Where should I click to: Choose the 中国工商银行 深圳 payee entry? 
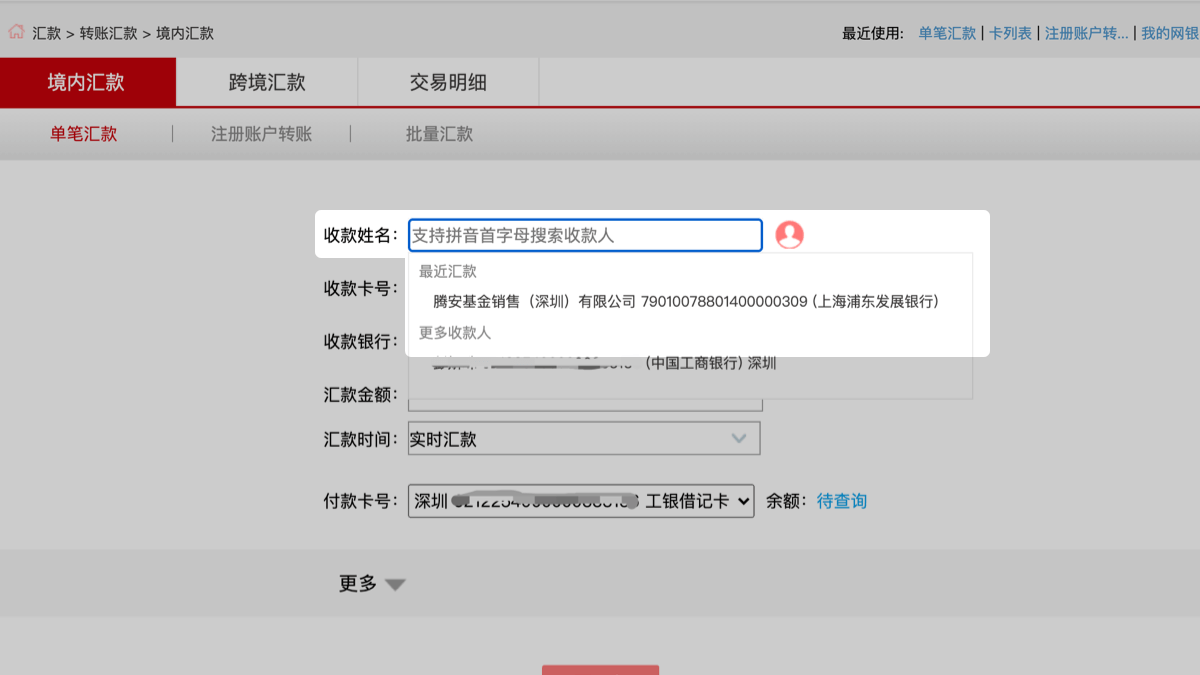point(690,364)
